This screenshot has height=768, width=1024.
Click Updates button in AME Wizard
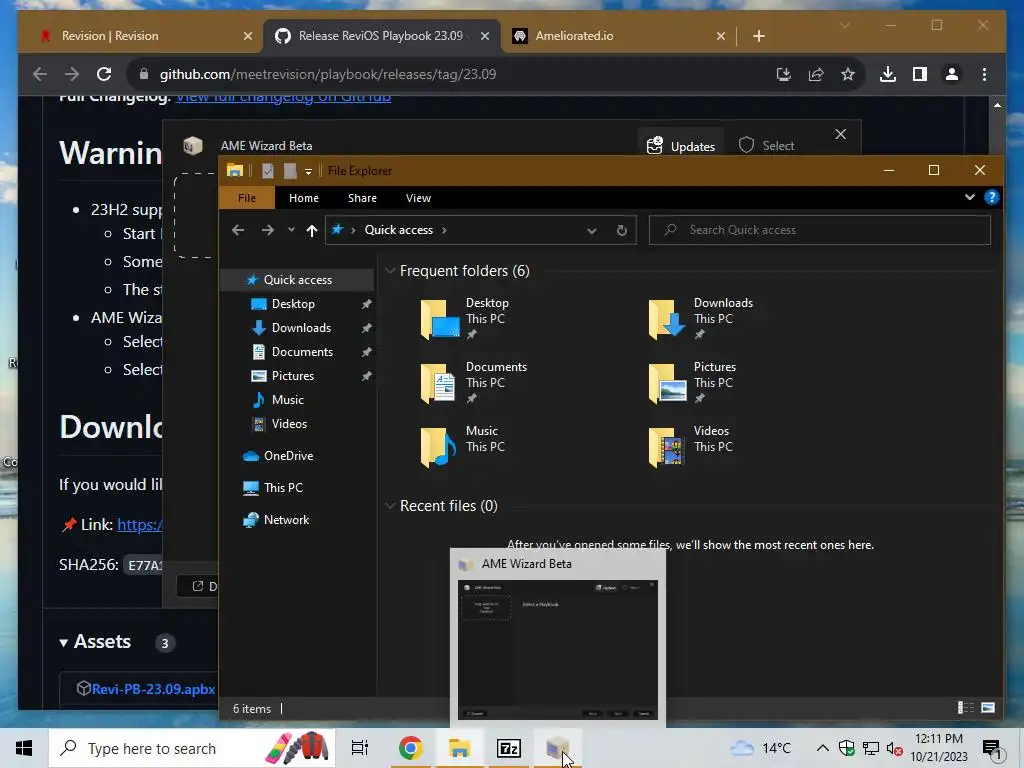click(681, 146)
